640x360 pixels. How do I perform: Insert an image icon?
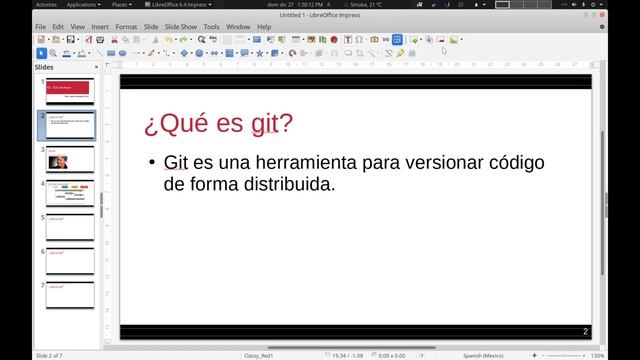[311, 40]
